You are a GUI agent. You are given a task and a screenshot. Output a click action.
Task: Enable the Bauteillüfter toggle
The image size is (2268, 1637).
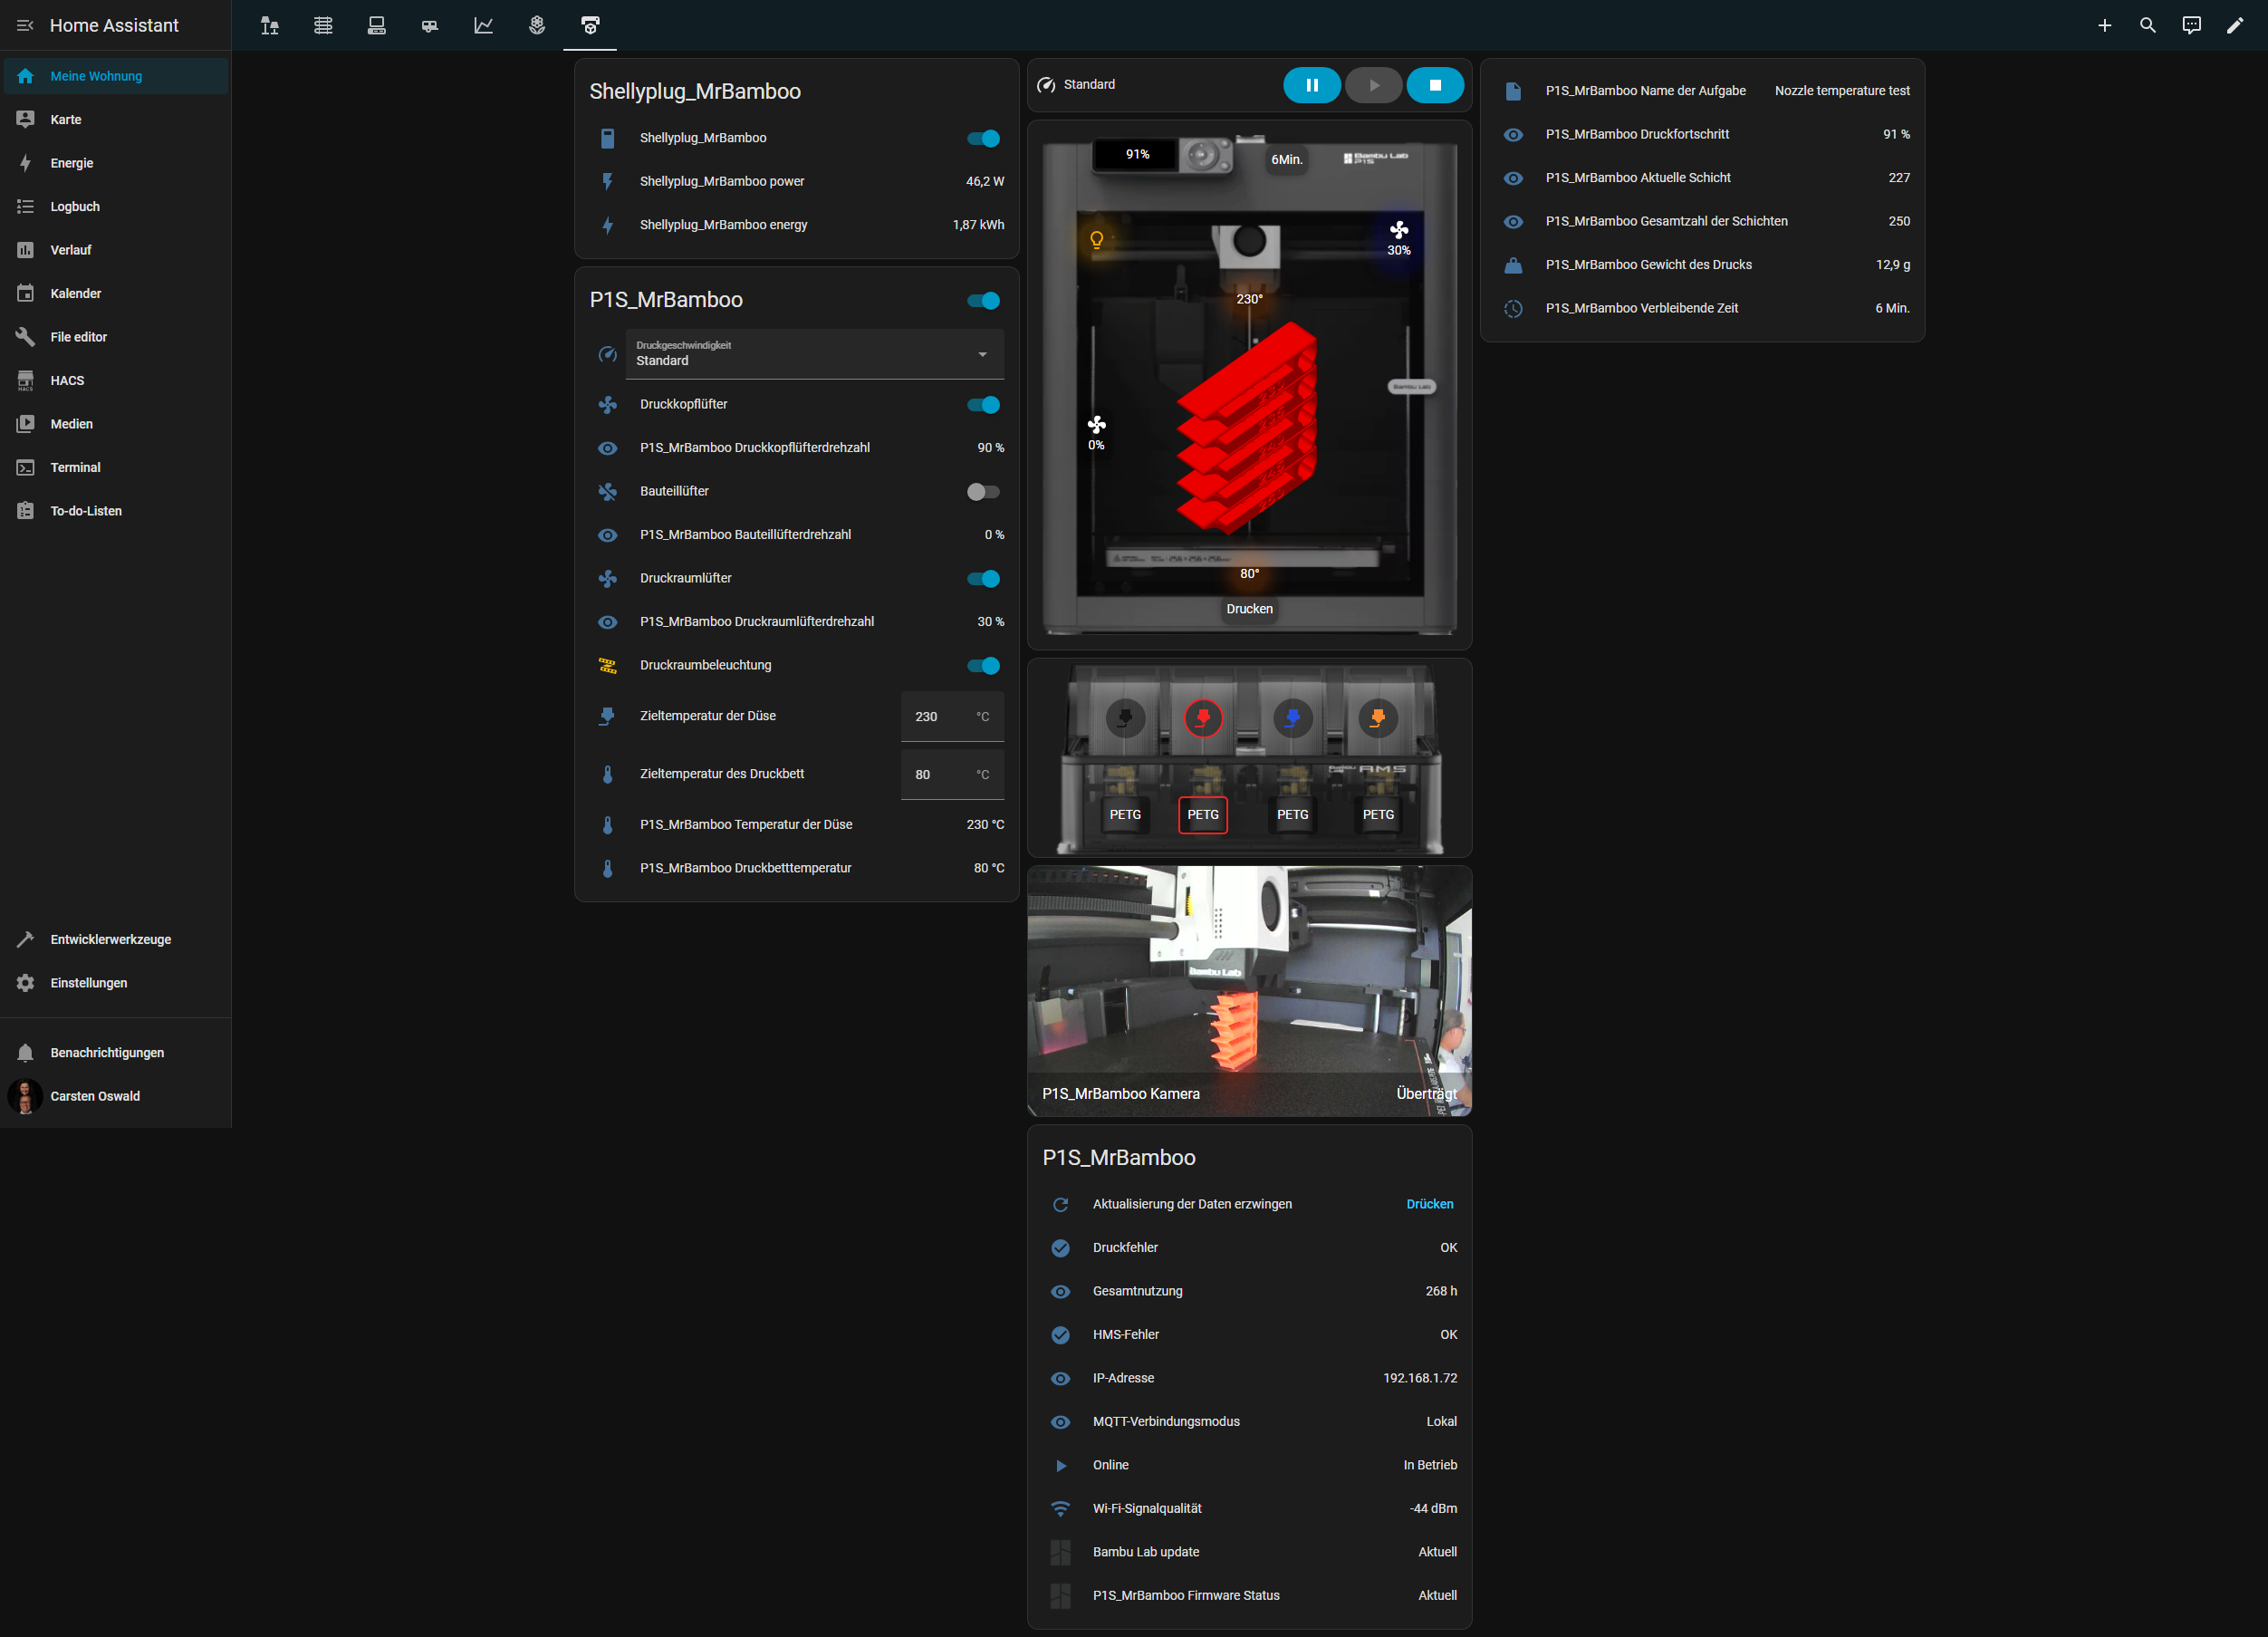[x=983, y=491]
